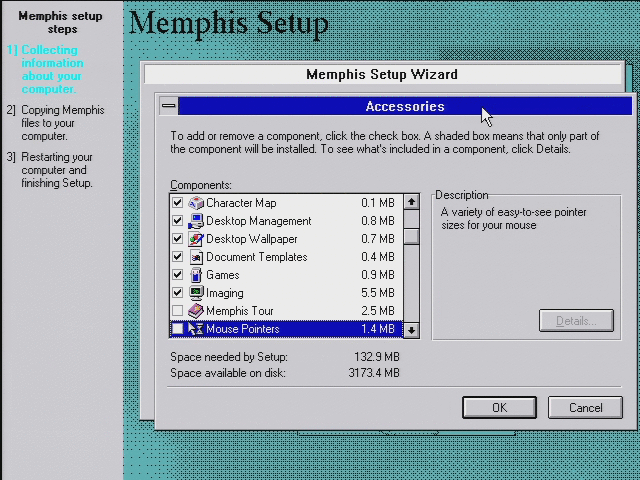This screenshot has width=640, height=480.
Task: Uncheck the Games checkbox
Action: 177,275
